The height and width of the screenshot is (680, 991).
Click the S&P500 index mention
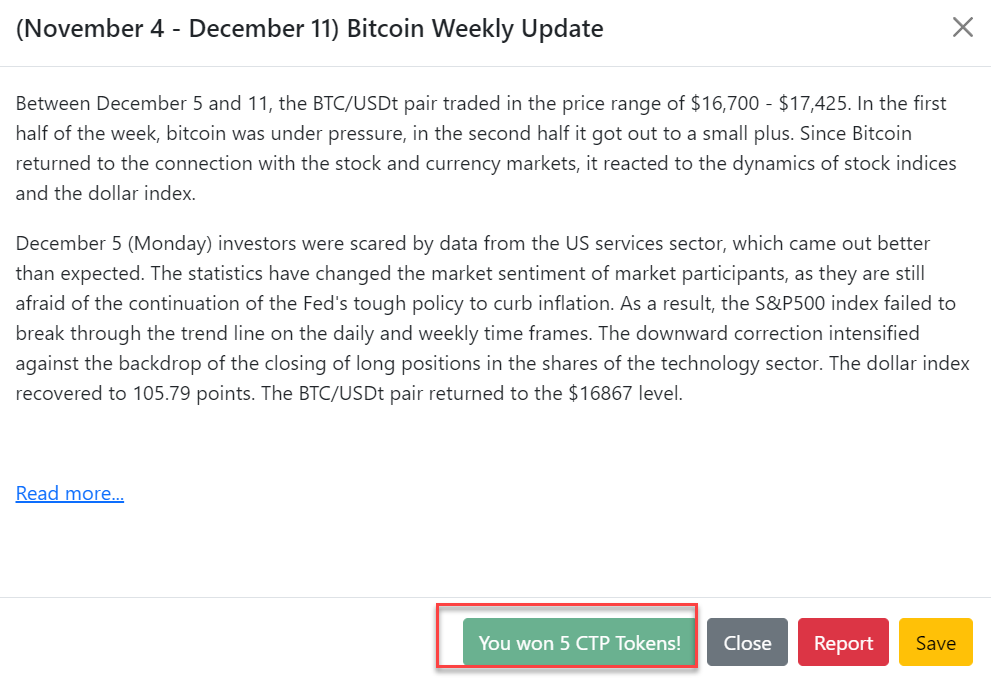click(816, 303)
